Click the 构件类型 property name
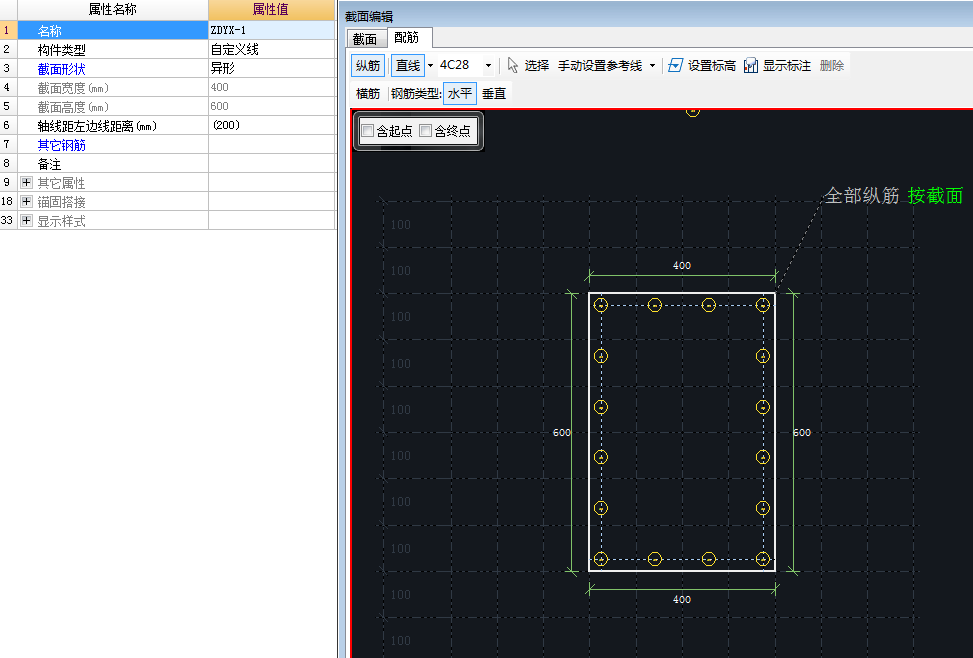 click(61, 50)
